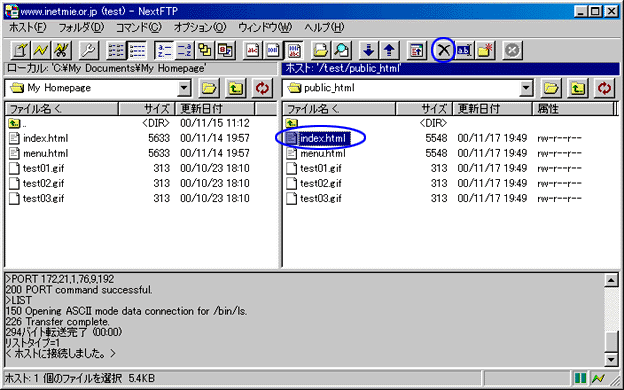Open the ホスト(F) menu

(27, 27)
